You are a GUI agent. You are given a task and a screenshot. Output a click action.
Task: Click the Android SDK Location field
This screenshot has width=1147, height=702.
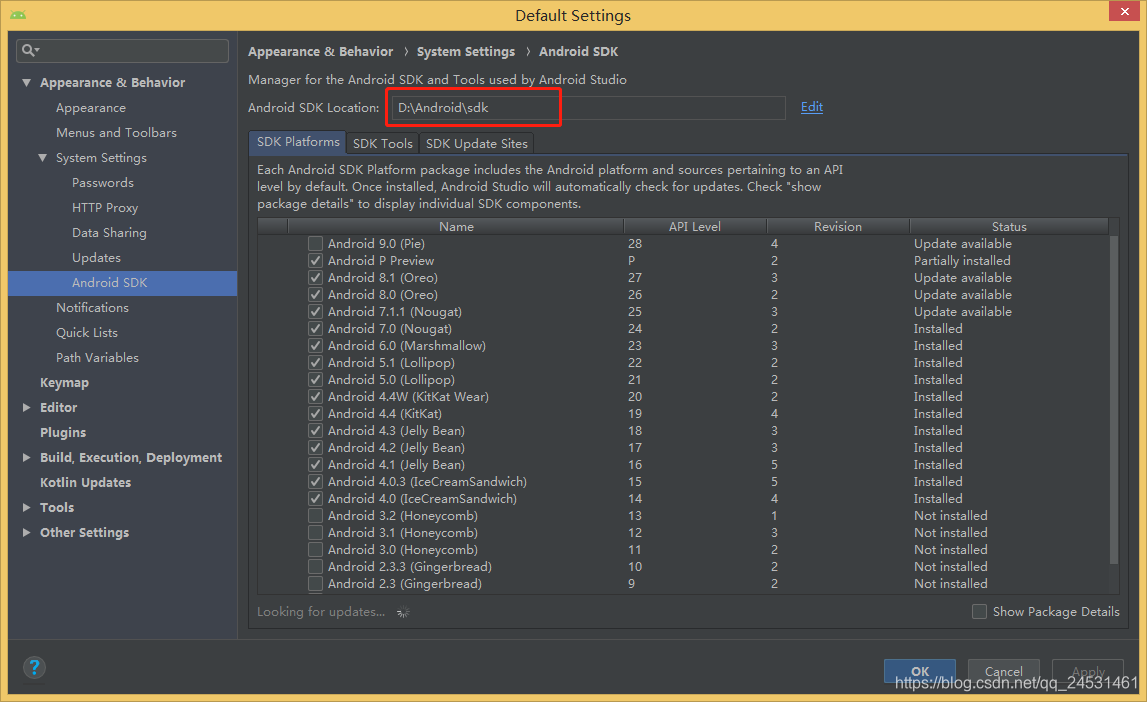(x=589, y=107)
